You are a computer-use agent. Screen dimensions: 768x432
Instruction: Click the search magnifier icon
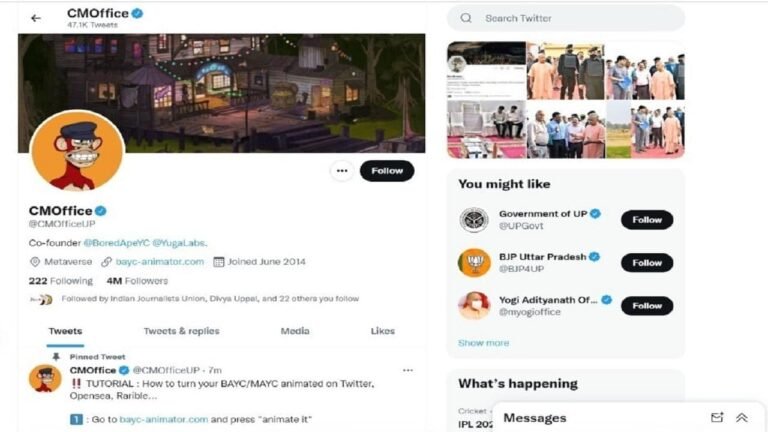tap(466, 18)
